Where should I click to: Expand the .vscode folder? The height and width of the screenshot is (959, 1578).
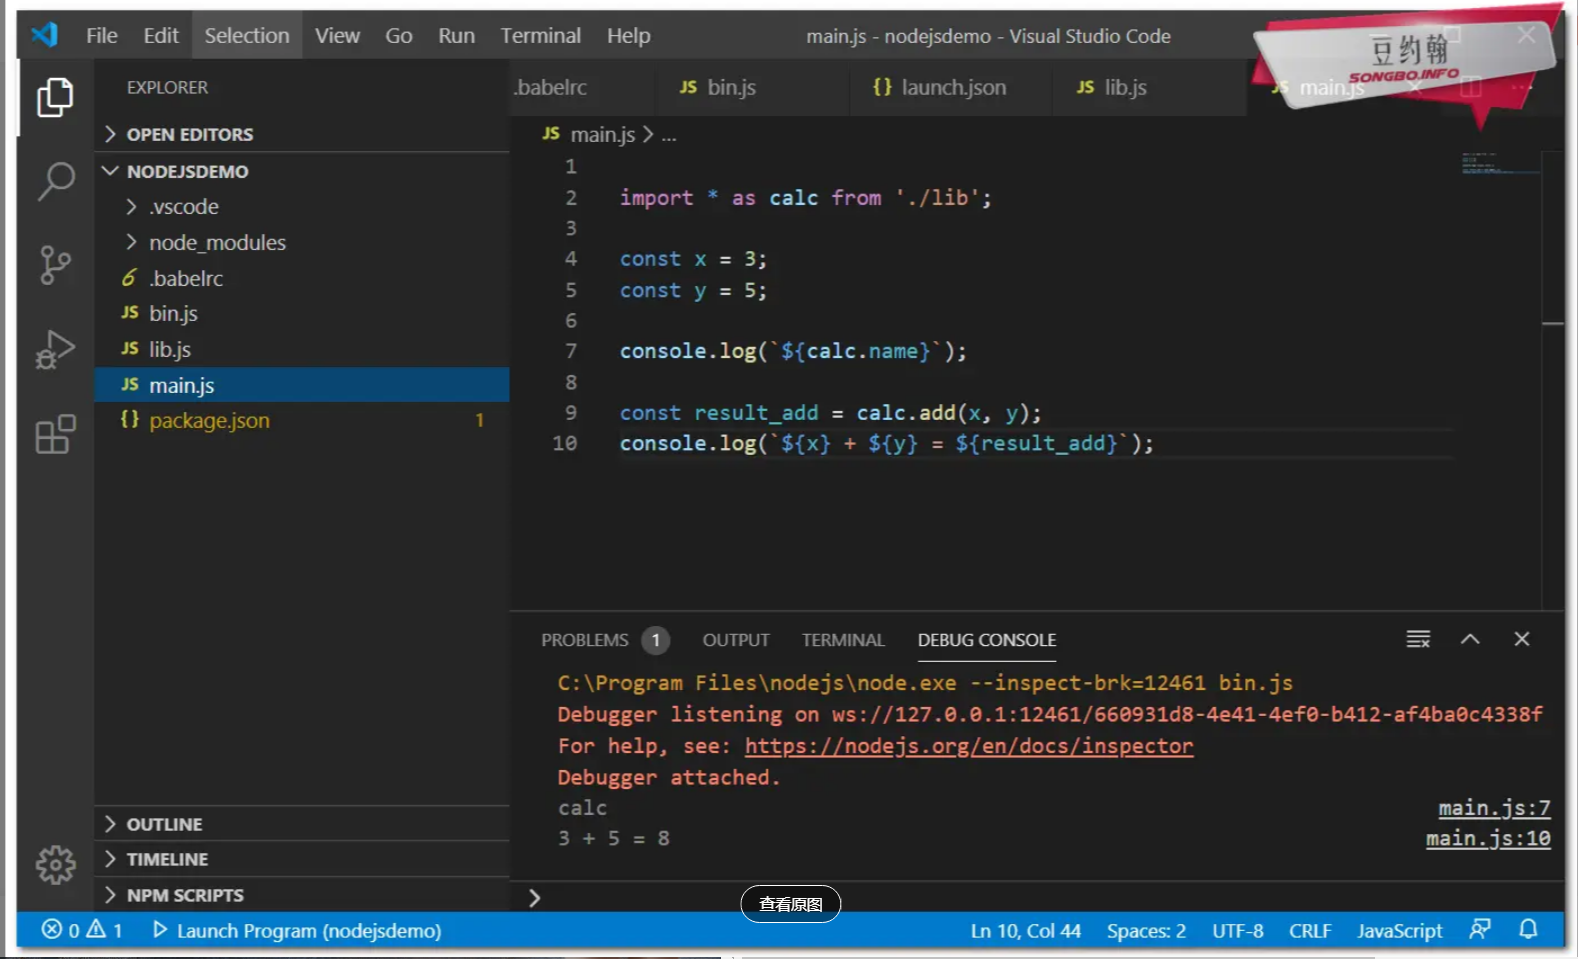tap(302, 207)
